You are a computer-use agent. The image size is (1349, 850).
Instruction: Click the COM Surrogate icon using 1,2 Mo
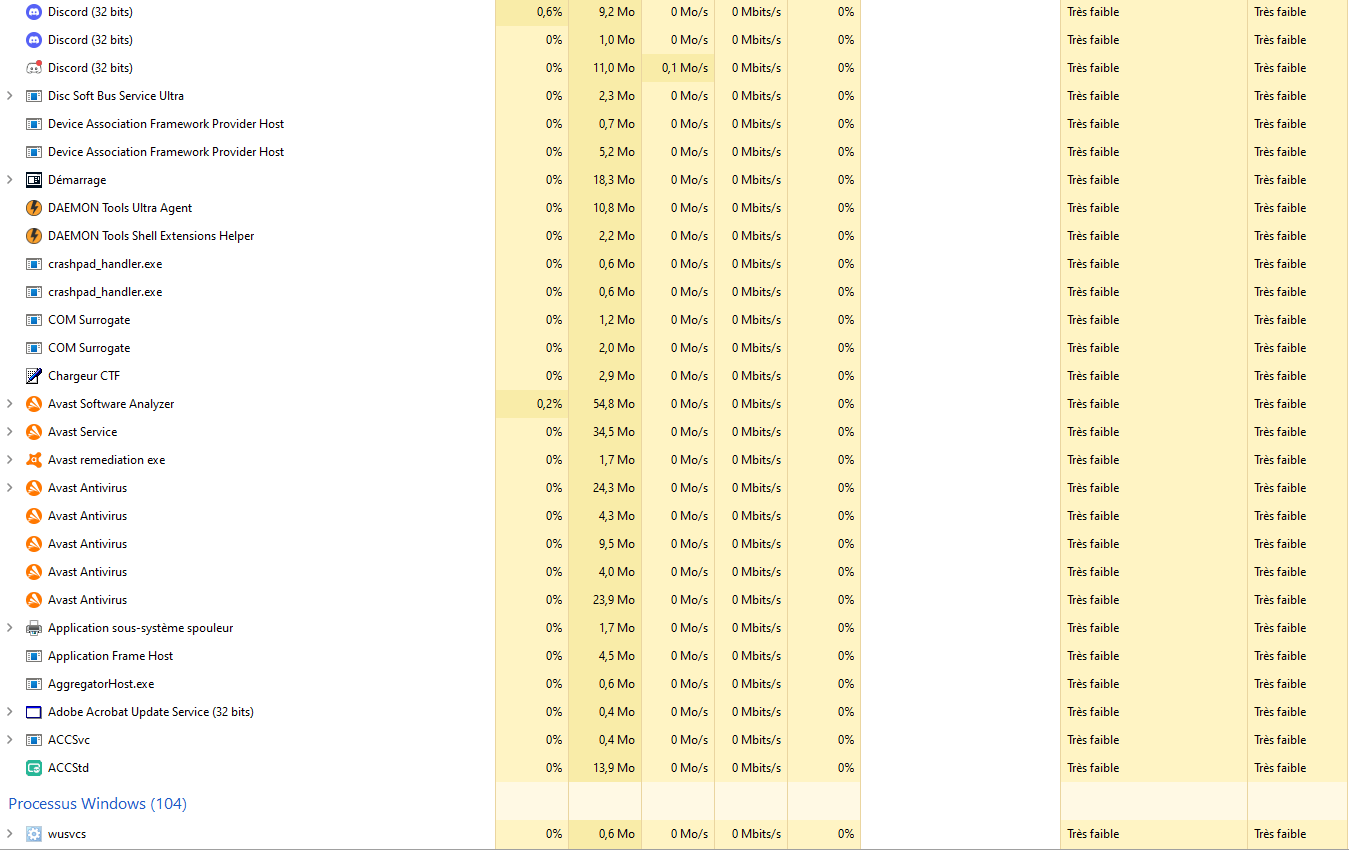tap(34, 320)
